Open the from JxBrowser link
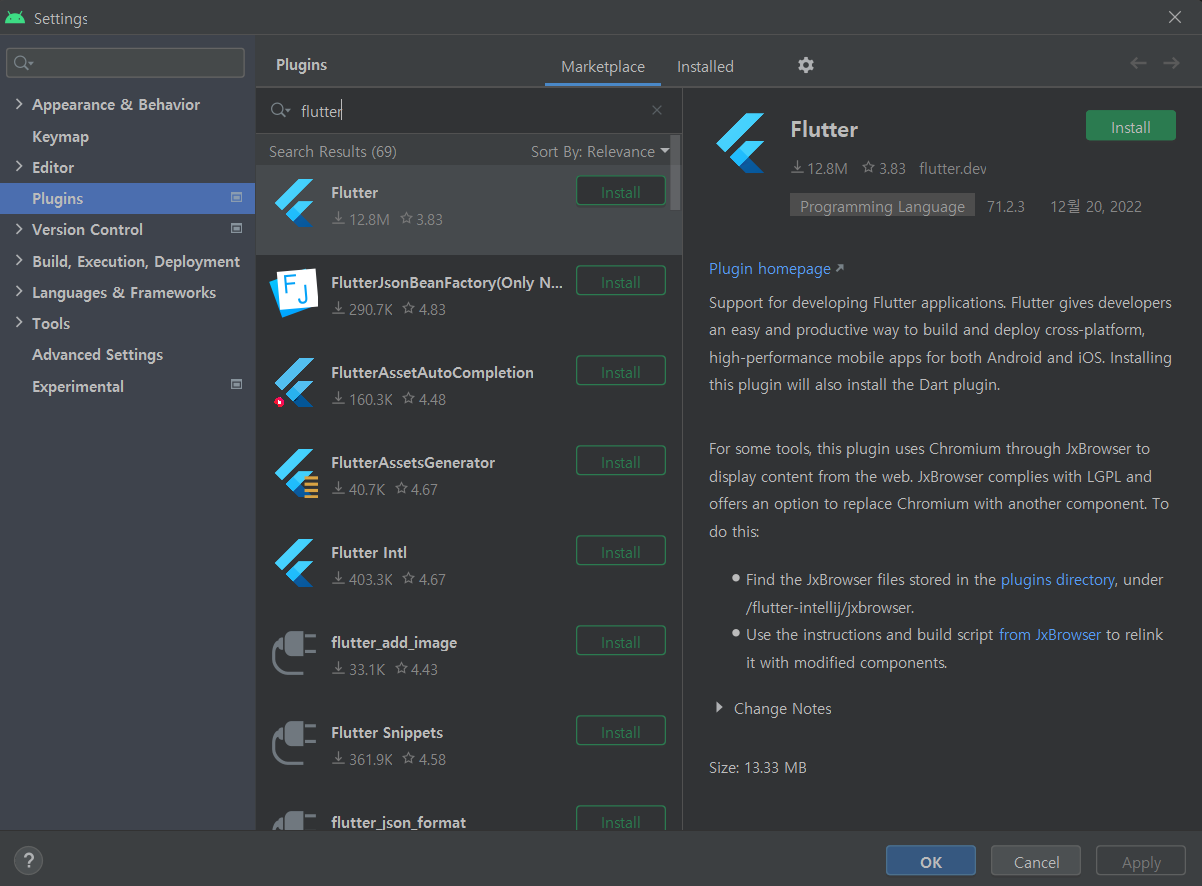 click(x=1050, y=634)
